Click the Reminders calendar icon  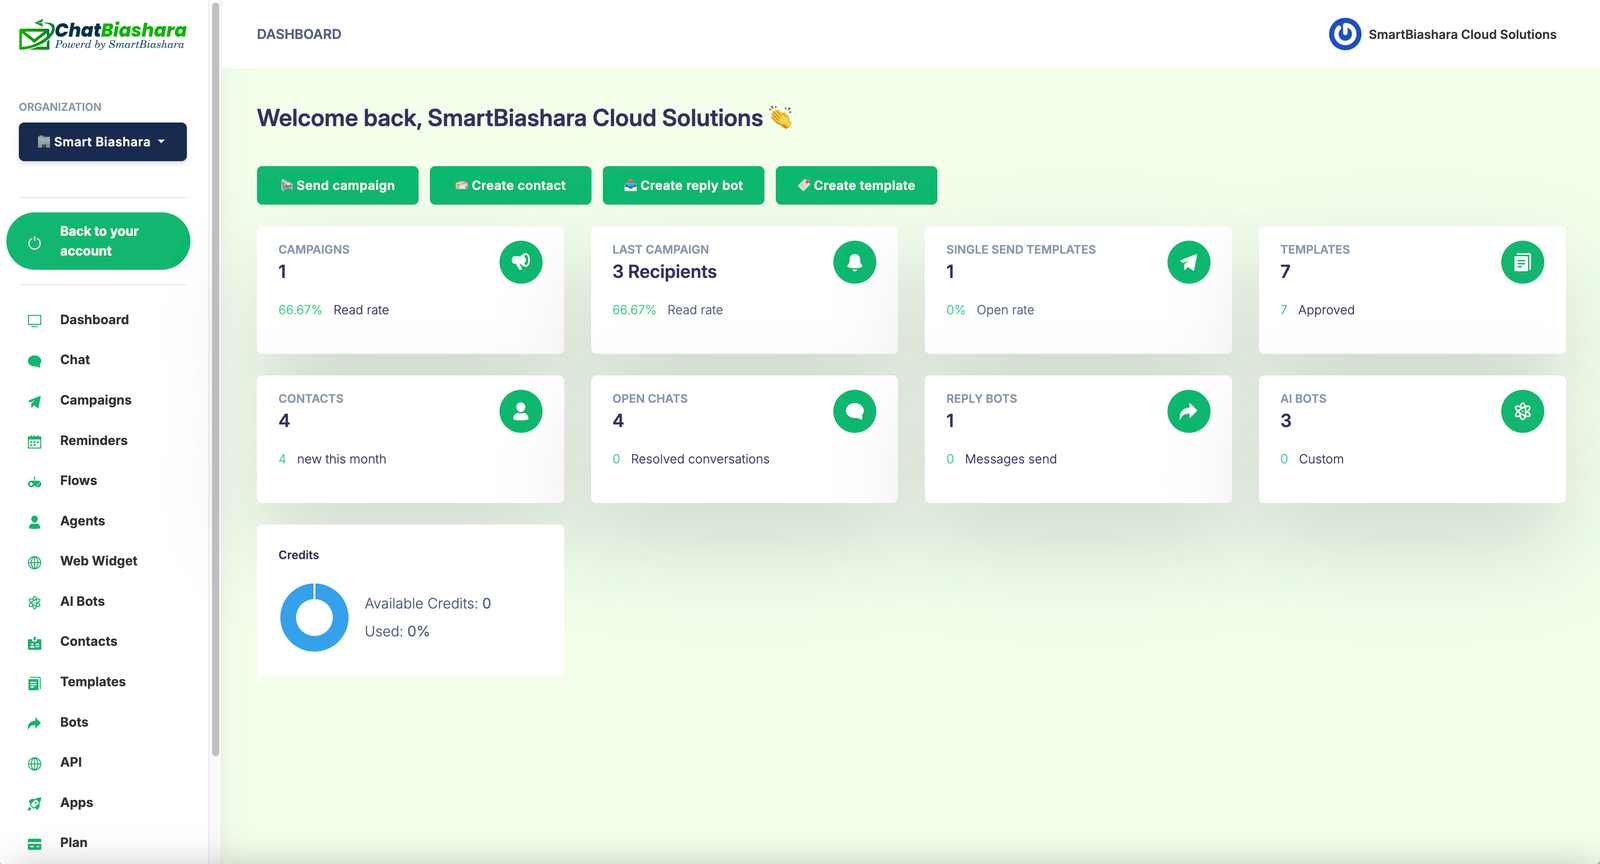pyautogui.click(x=35, y=442)
